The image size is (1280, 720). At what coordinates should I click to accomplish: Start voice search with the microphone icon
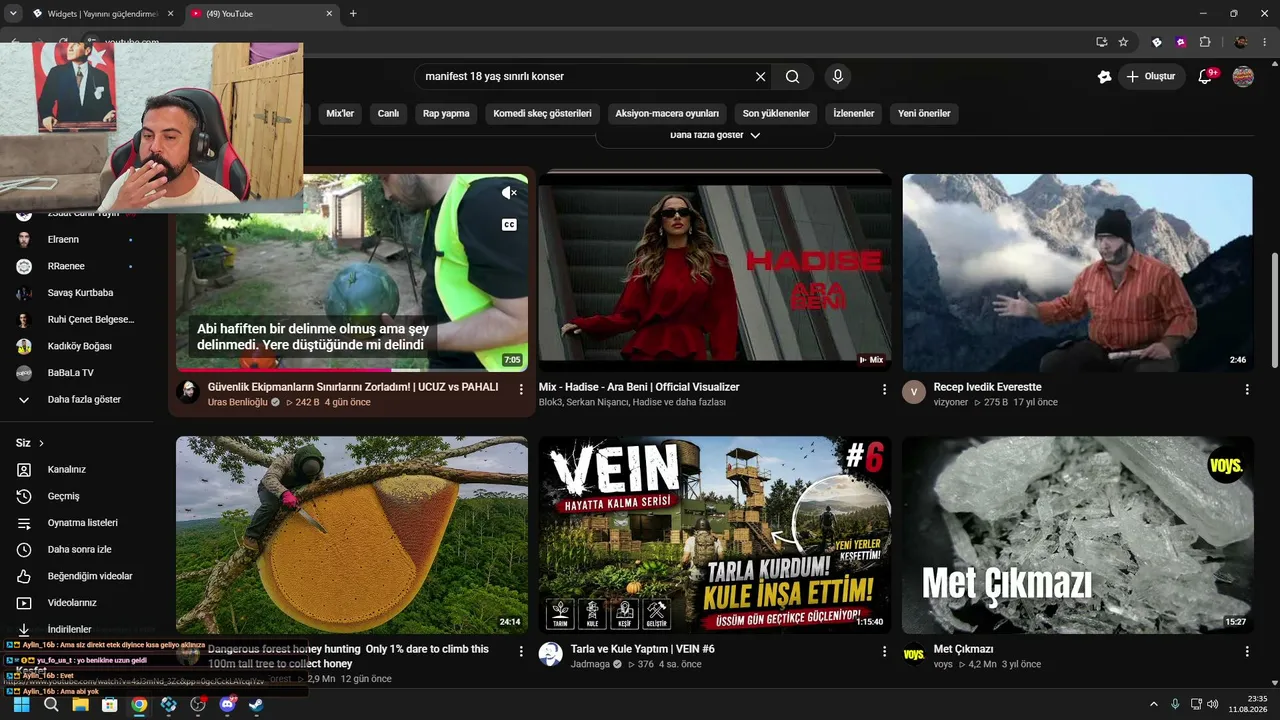[x=838, y=77]
